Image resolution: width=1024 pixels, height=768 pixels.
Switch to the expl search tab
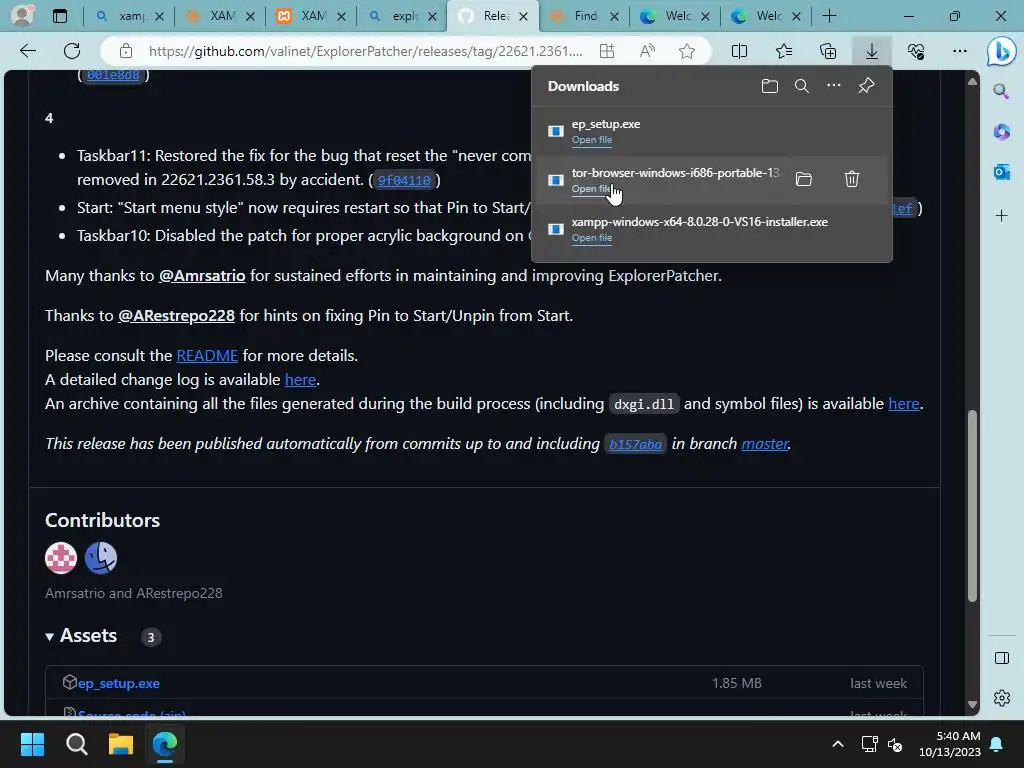(x=402, y=16)
